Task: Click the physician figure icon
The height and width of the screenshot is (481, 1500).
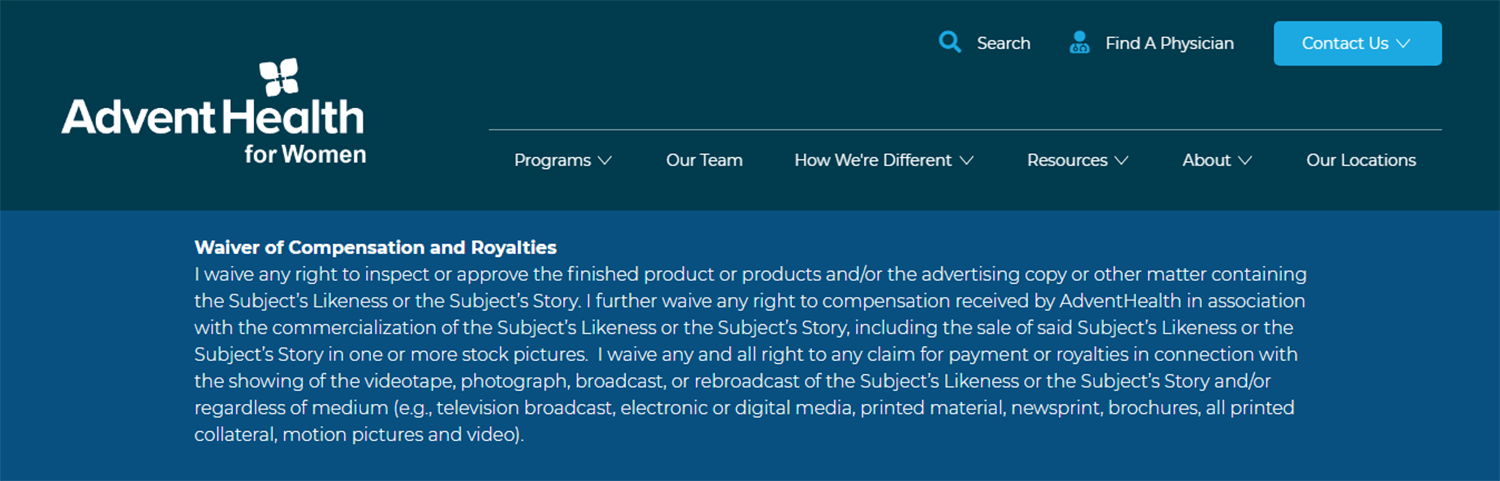Action: click(x=1079, y=43)
